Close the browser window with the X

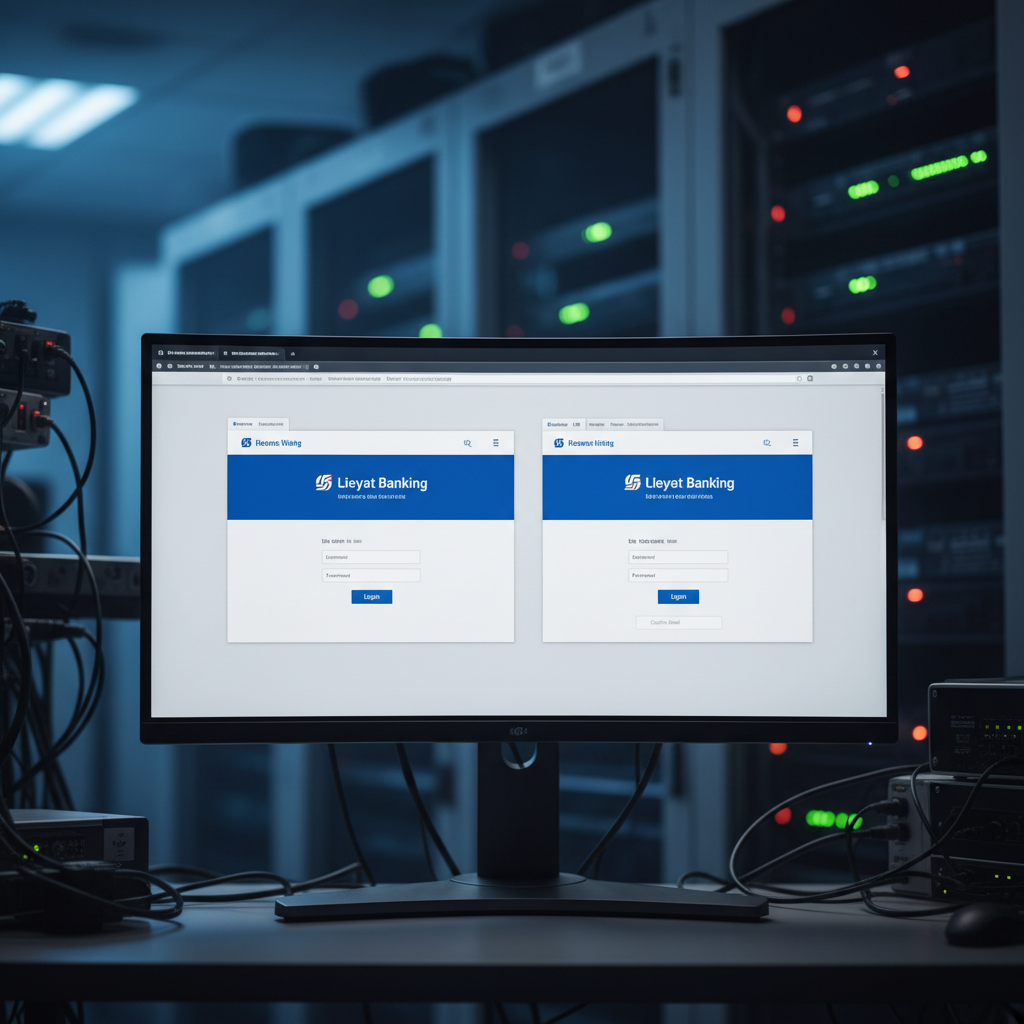[875, 353]
